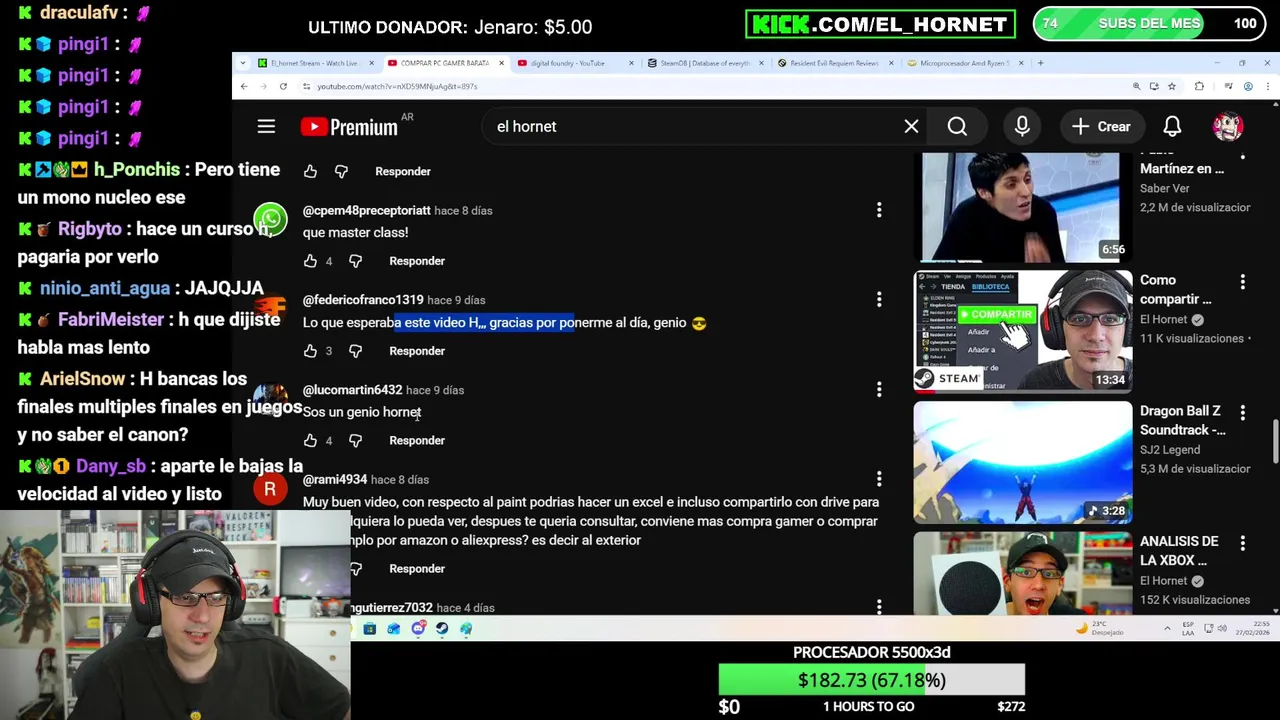The height and width of the screenshot is (720, 1280).
Task: Like the topmost partially visible comment
Action: tap(311, 172)
